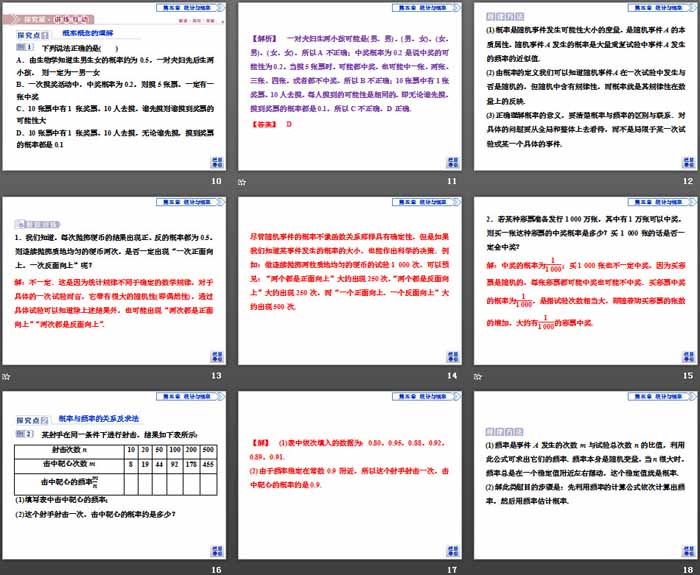Click slide number label 18
Image resolution: width=700 pixels, height=575 pixels.
(688, 570)
